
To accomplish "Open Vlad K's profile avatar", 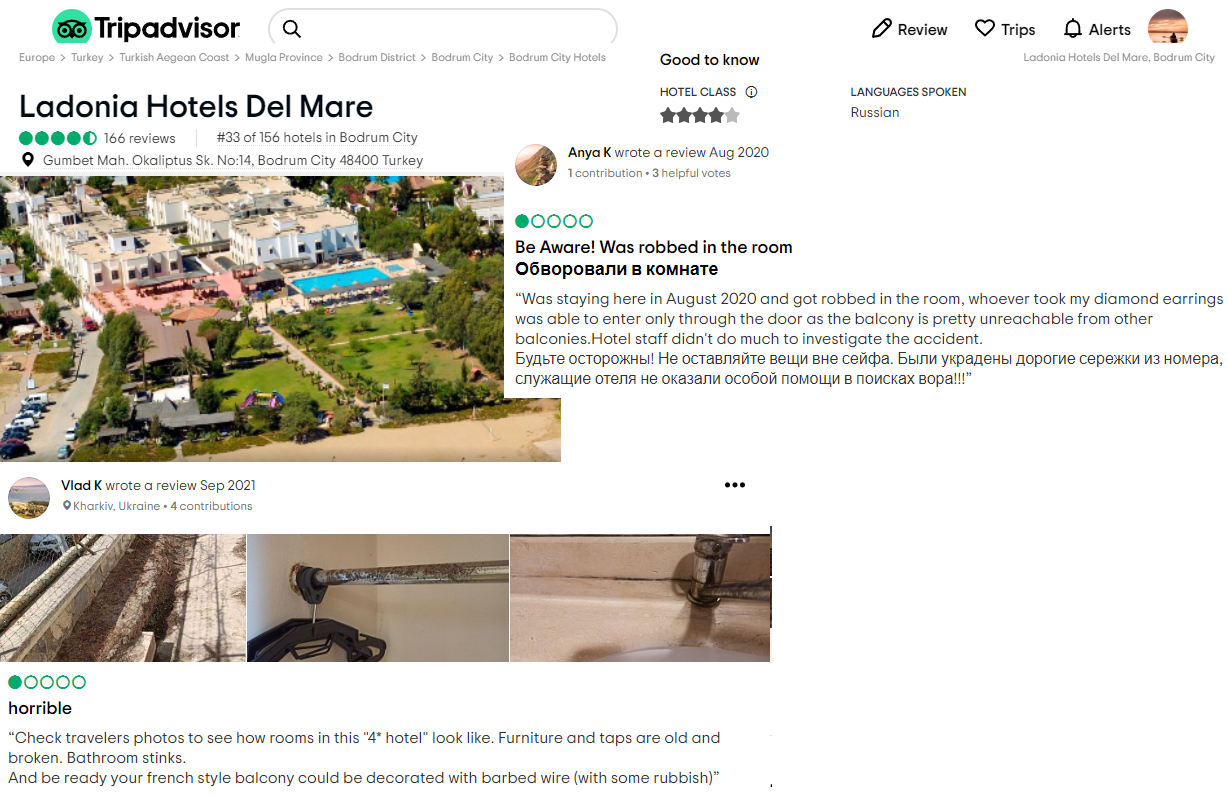I will point(29,497).
